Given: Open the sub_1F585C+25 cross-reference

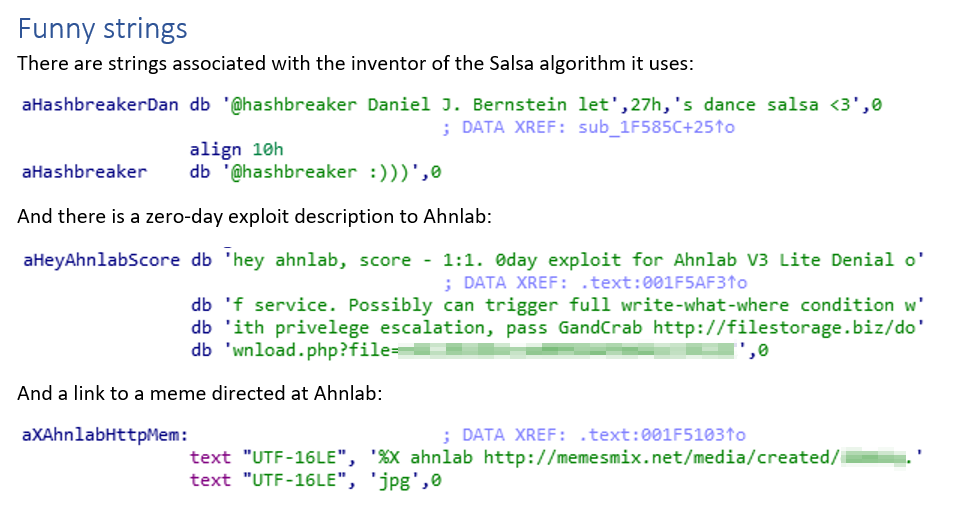Looking at the screenshot, I should 656,127.
